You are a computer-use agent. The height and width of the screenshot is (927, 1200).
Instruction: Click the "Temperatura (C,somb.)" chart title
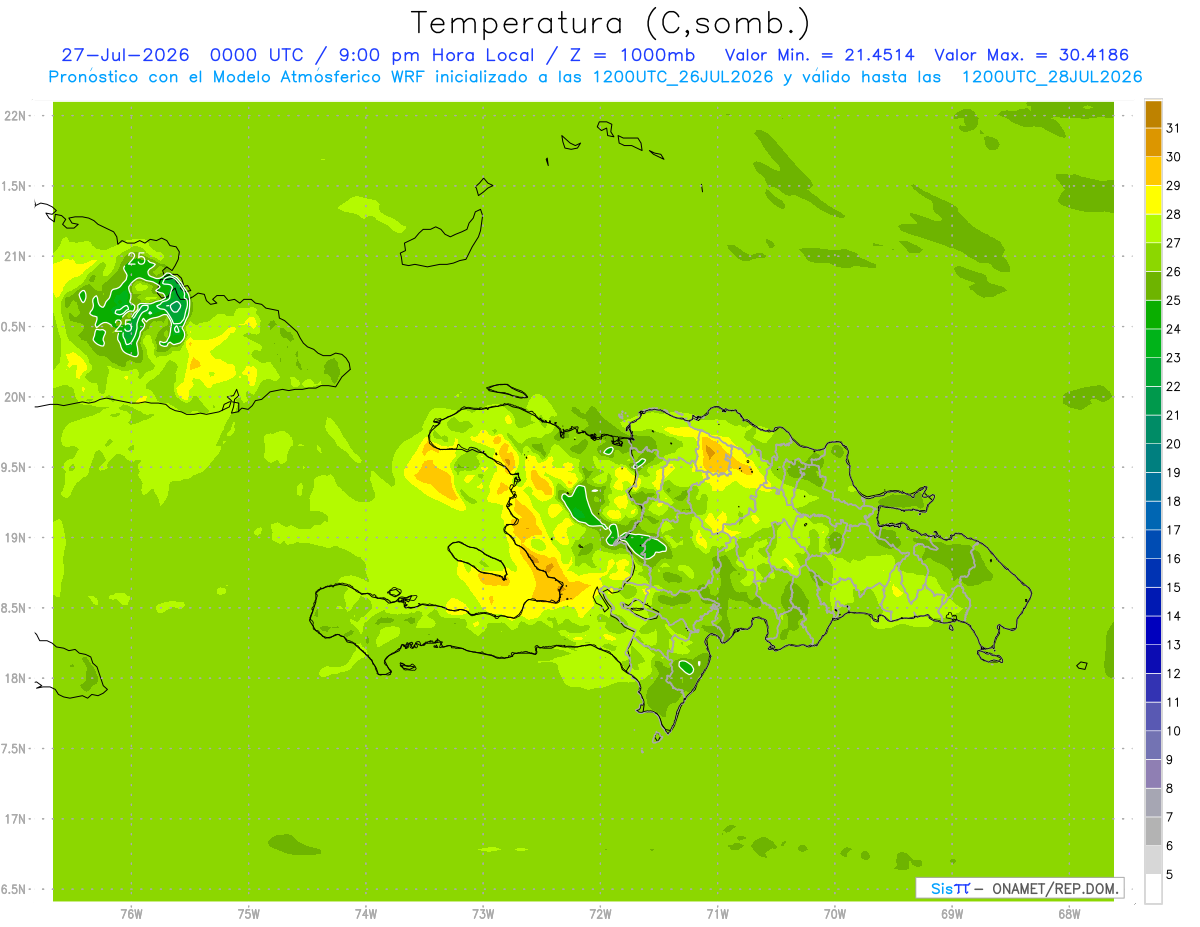tap(610, 23)
